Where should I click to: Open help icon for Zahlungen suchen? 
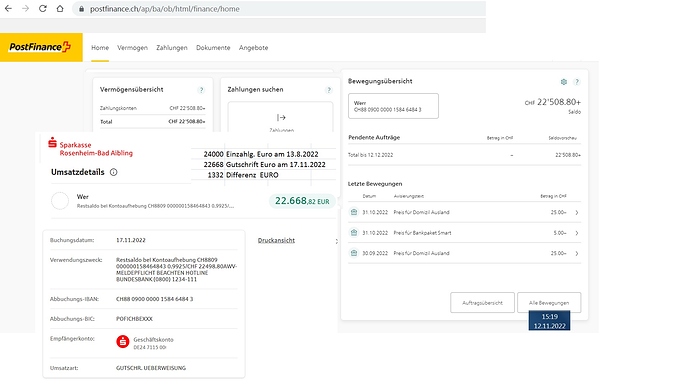[329, 90]
